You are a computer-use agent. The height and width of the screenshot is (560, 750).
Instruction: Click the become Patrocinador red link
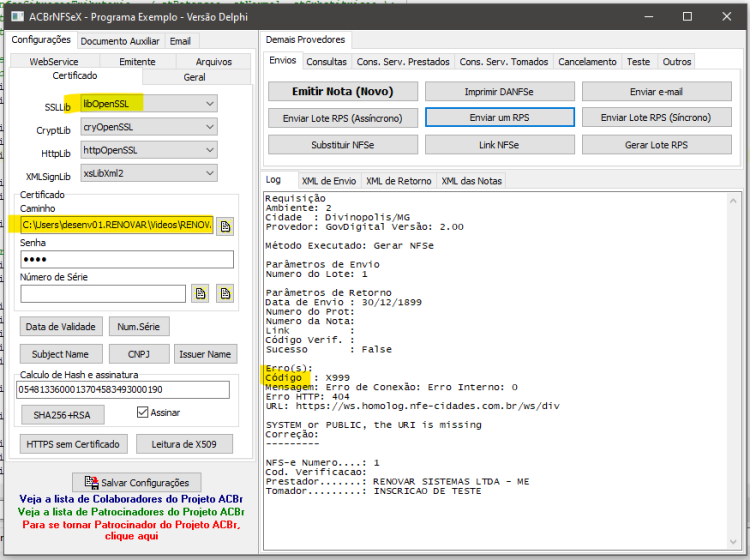point(131,530)
